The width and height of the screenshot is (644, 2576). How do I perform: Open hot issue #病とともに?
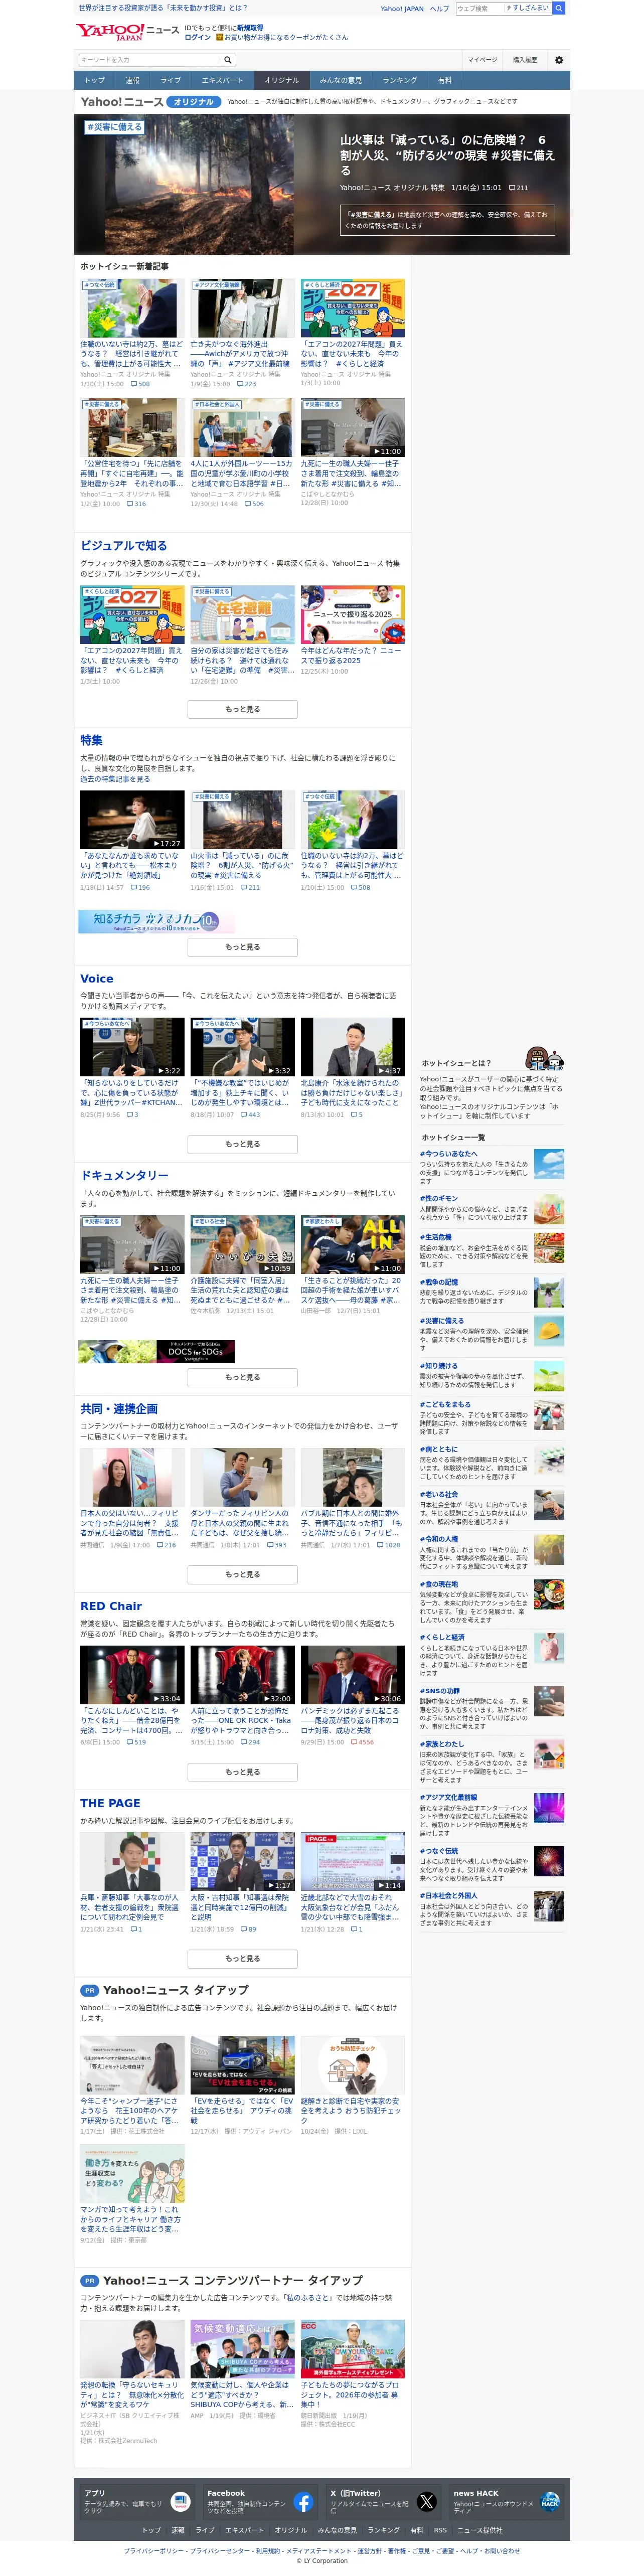click(439, 1449)
